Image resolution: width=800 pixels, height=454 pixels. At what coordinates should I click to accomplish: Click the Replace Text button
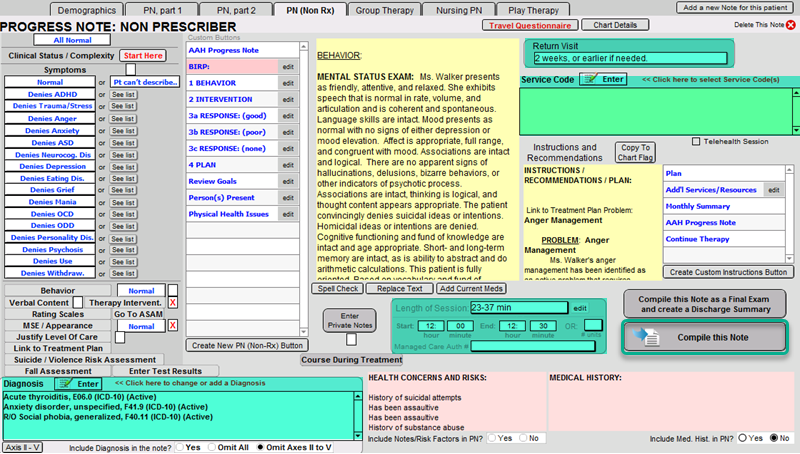point(399,288)
